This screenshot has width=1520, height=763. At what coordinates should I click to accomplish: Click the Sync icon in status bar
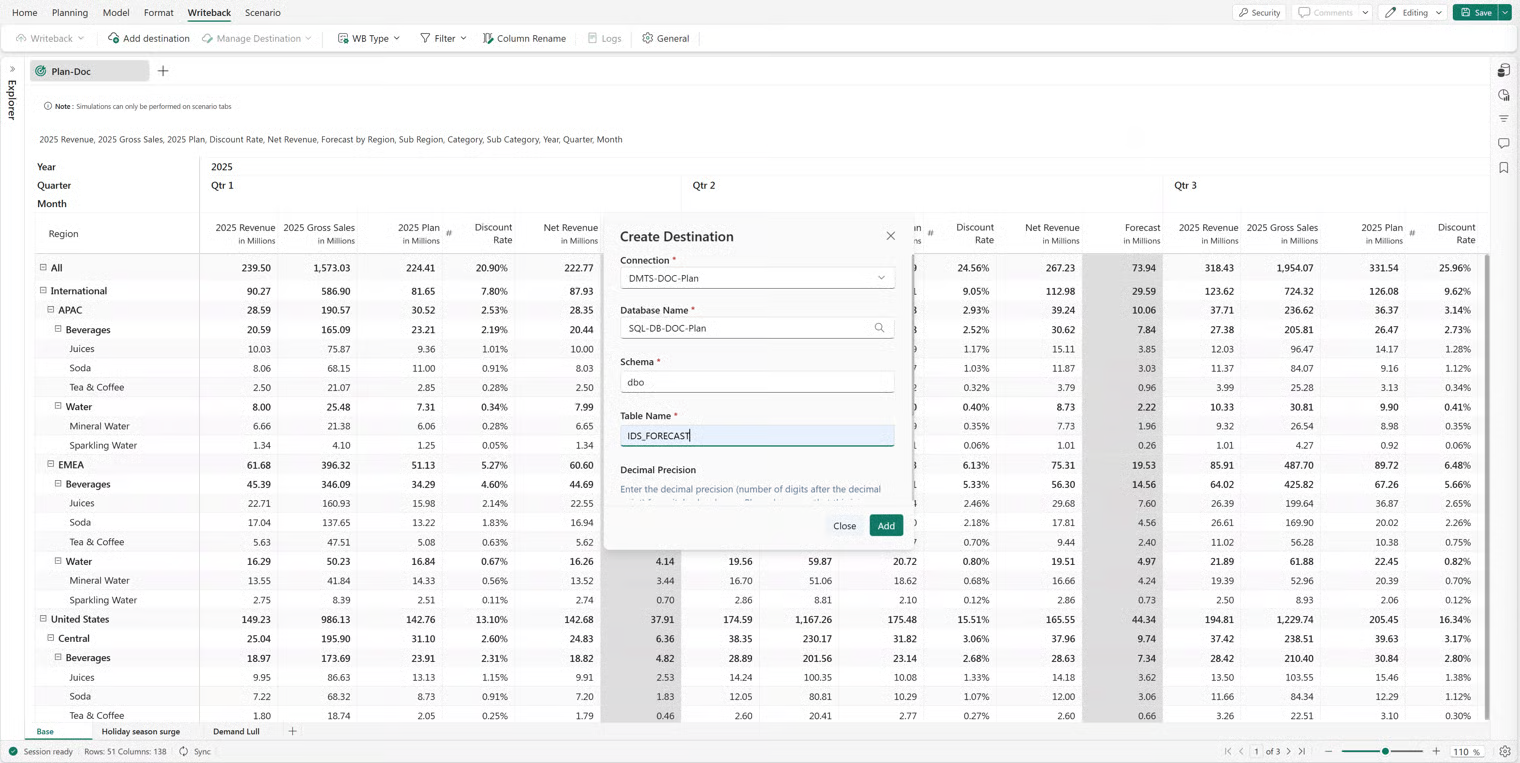[x=184, y=751]
